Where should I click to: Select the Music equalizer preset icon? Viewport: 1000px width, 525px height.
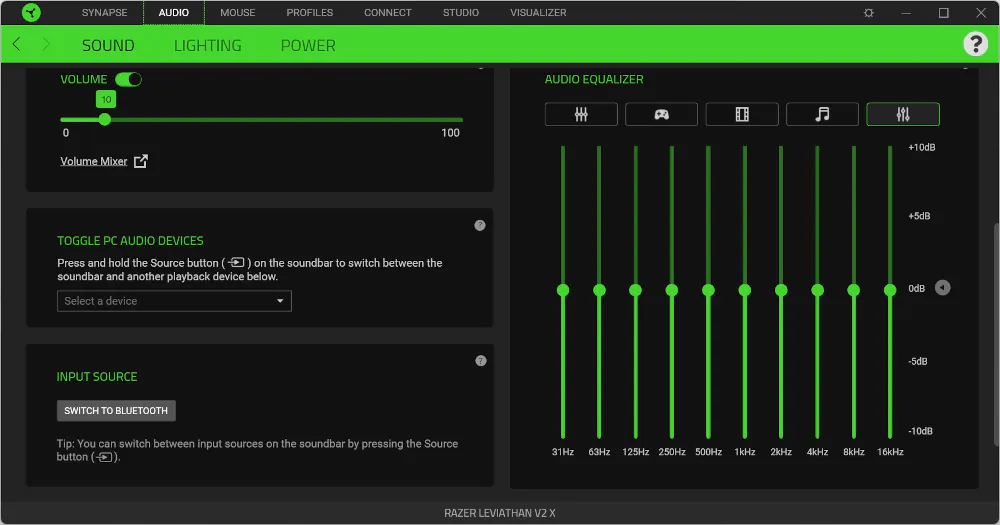[822, 114]
